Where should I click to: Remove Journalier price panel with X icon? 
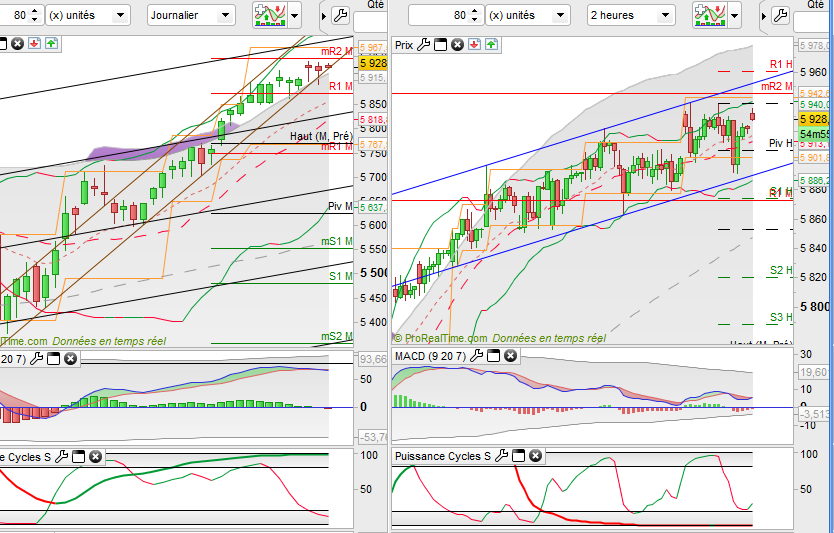pyautogui.click(x=18, y=44)
